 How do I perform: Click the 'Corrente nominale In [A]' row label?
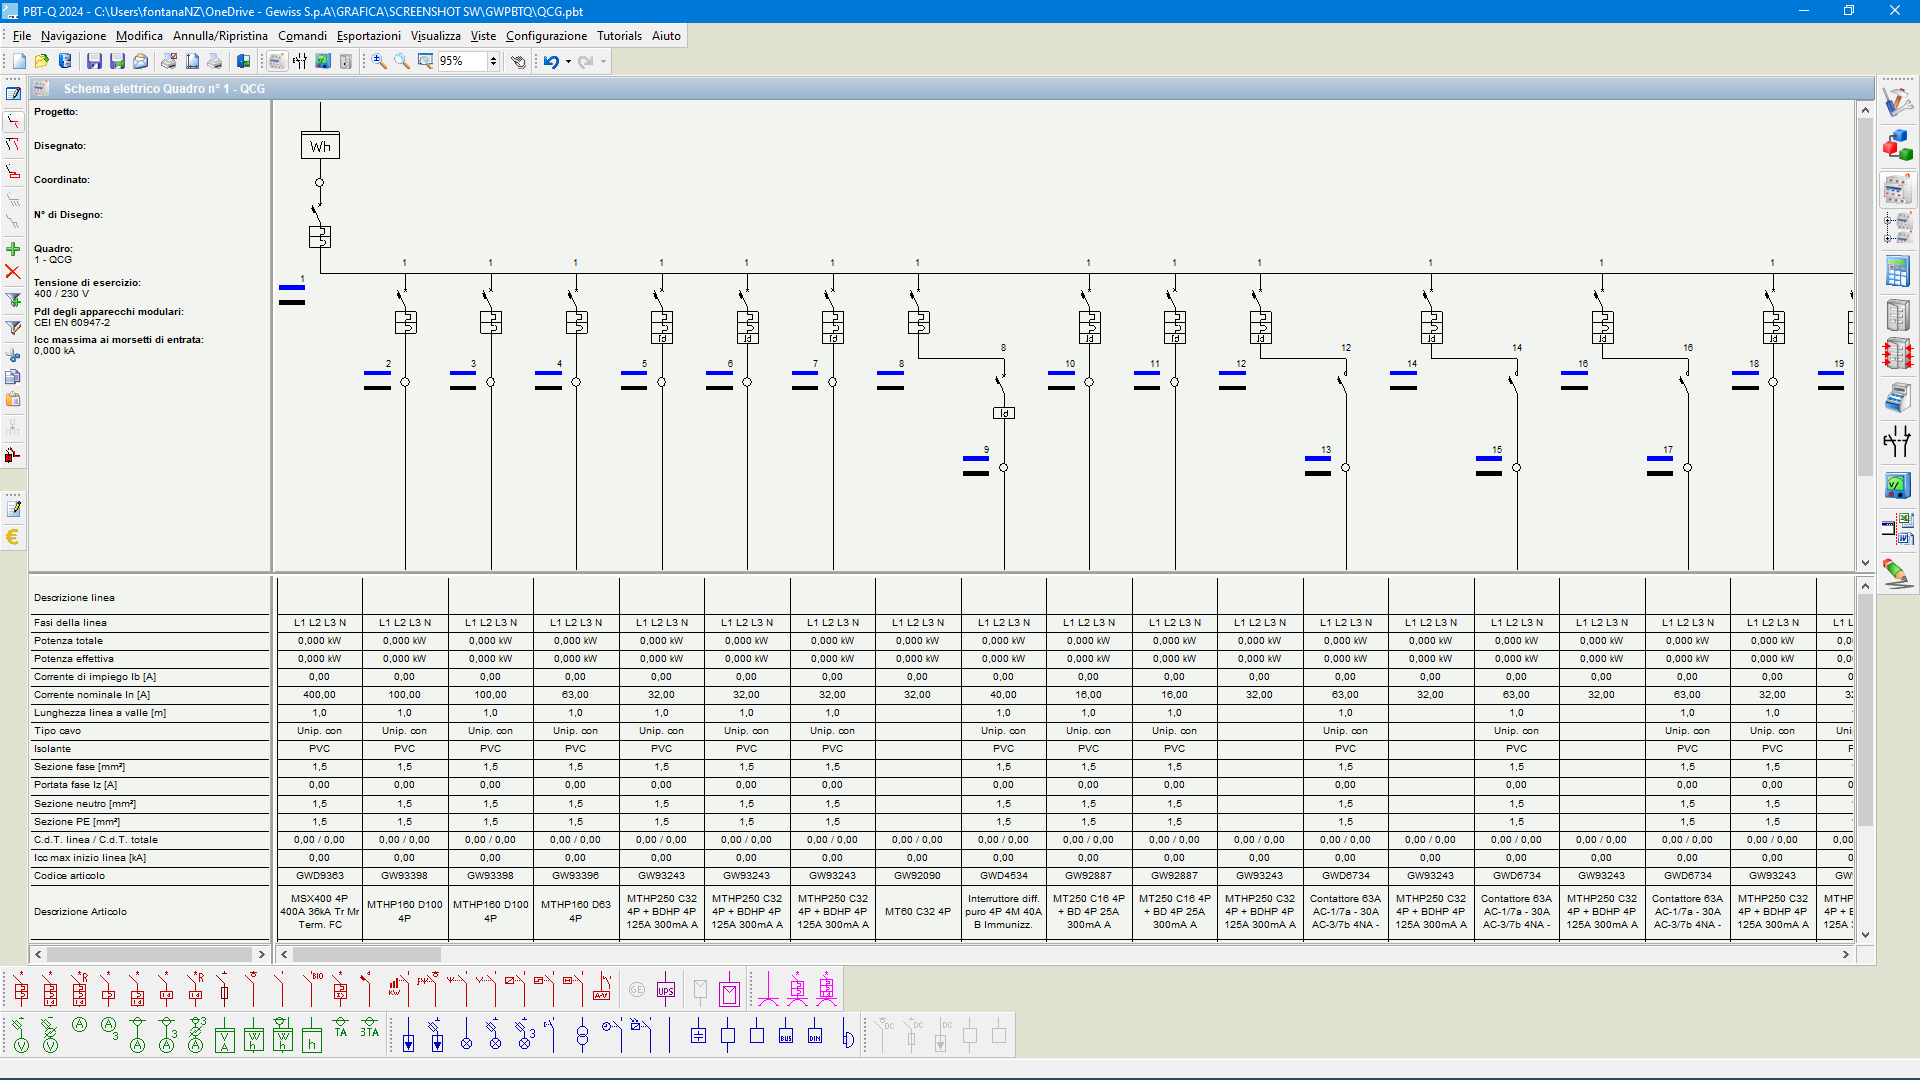92,695
